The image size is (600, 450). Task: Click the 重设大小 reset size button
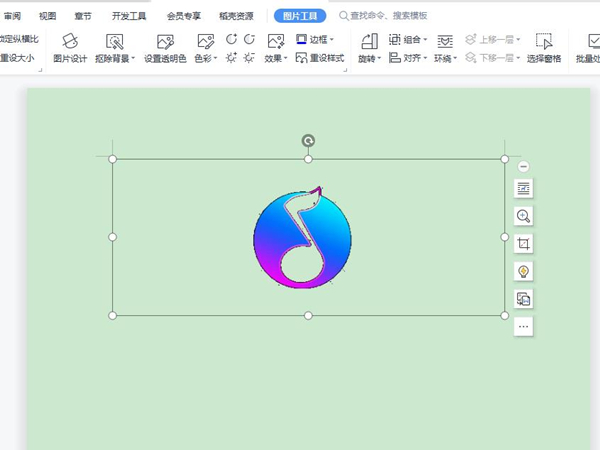pos(17,58)
